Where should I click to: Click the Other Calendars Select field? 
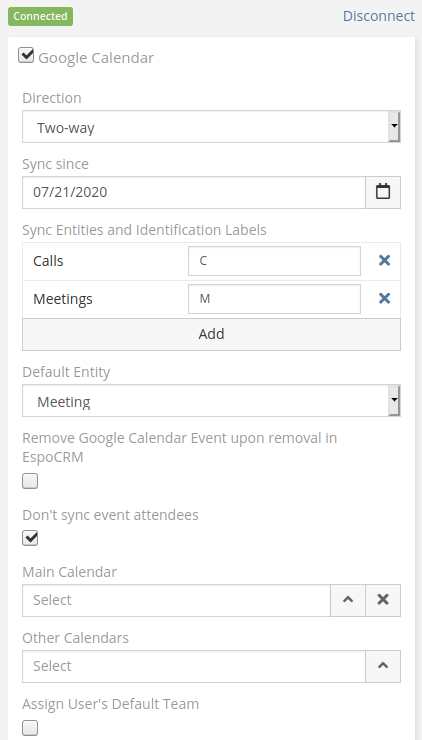pyautogui.click(x=194, y=666)
